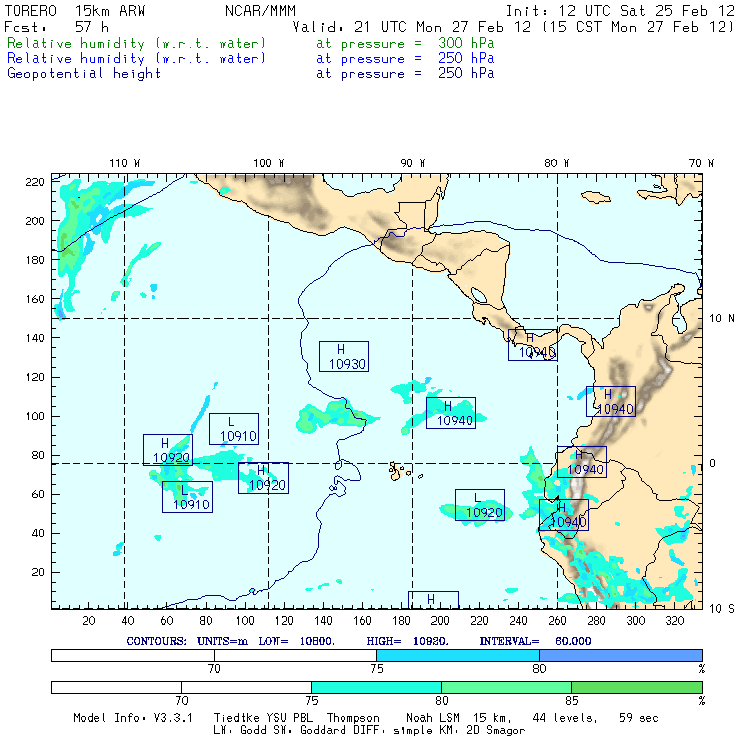The height and width of the screenshot is (740, 740).
Task: Click Lake Nicaragua on the map
Action: (x=479, y=295)
